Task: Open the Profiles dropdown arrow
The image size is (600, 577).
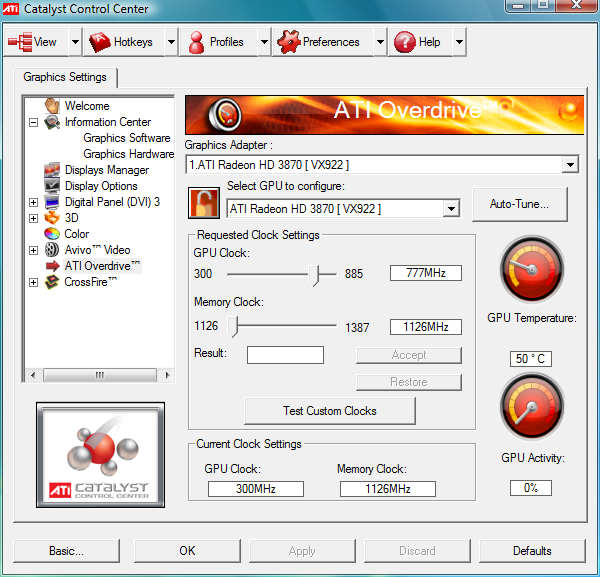Action: click(x=264, y=42)
